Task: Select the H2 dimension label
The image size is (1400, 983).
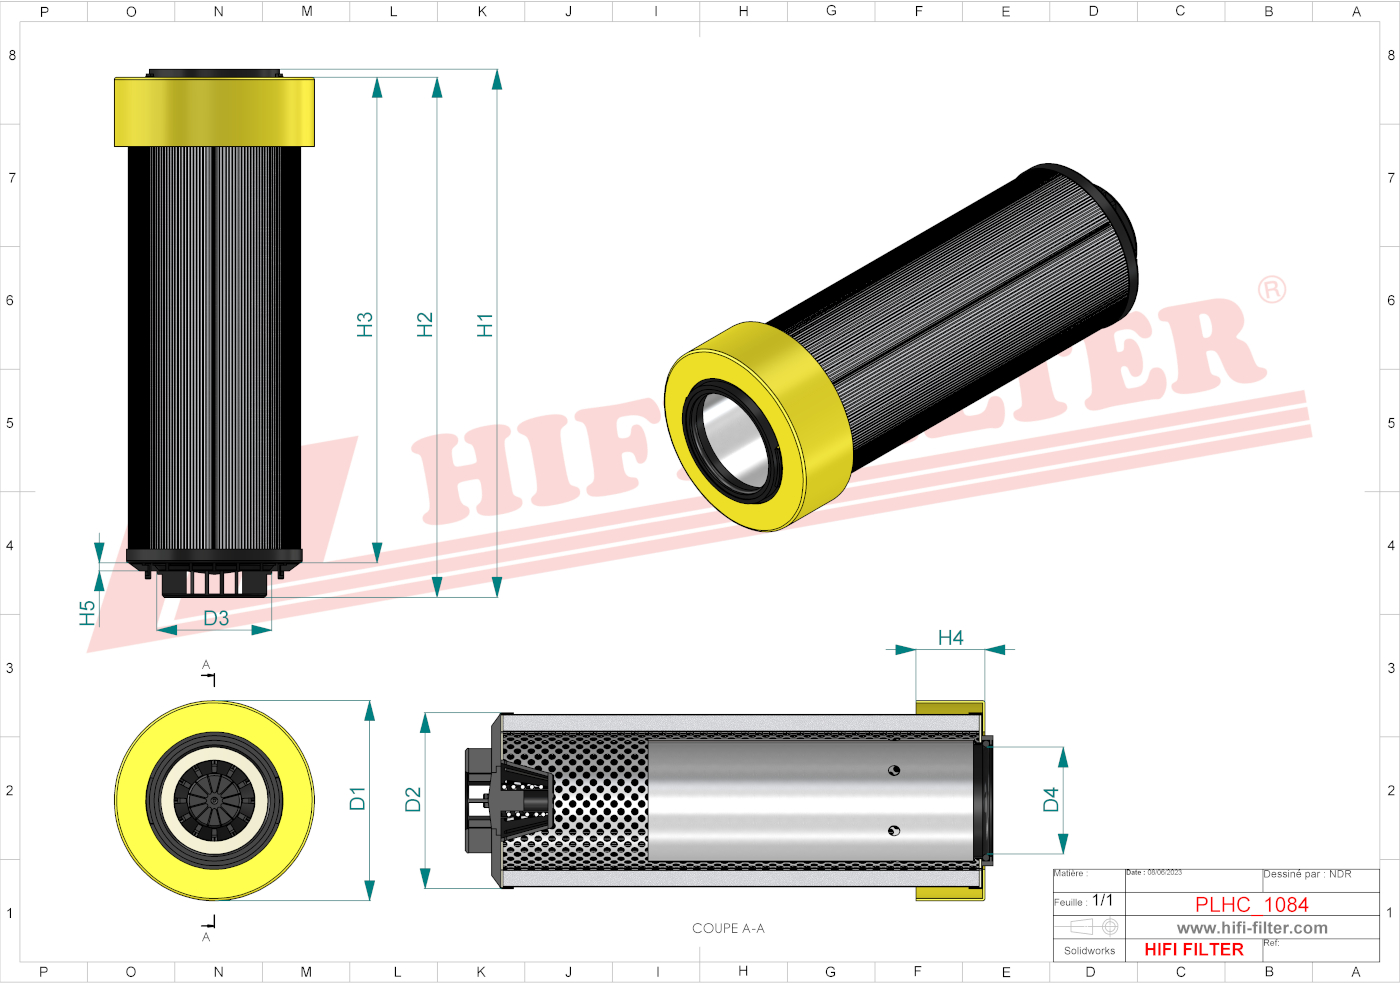Action: pyautogui.click(x=425, y=325)
